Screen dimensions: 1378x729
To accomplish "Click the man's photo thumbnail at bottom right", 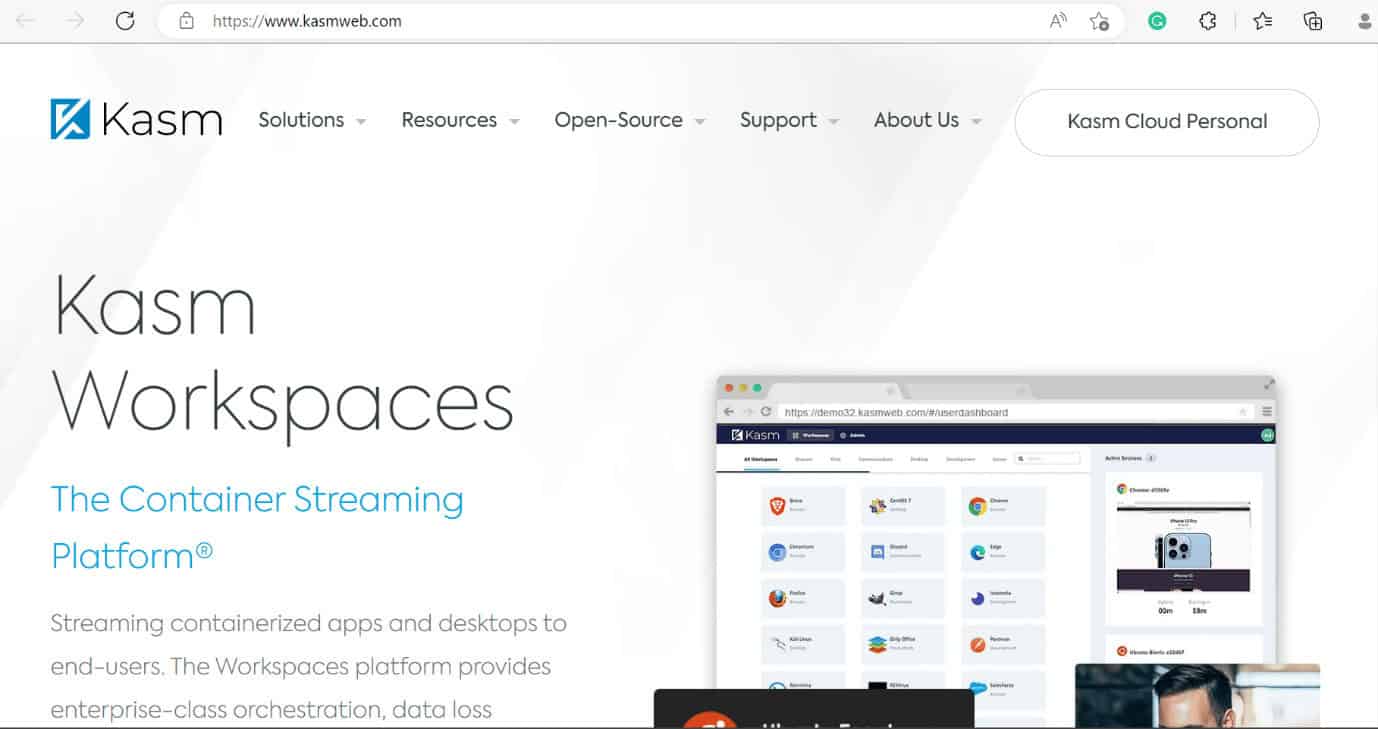I will coord(1197,696).
